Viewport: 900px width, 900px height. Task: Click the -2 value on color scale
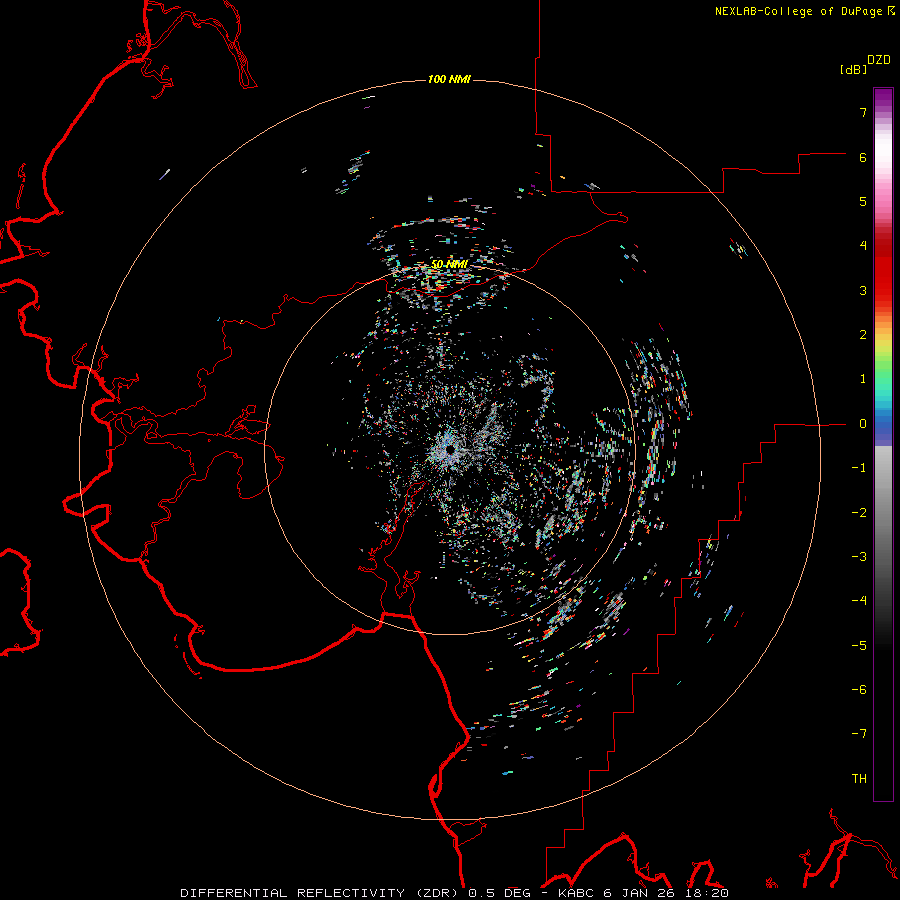coord(859,513)
